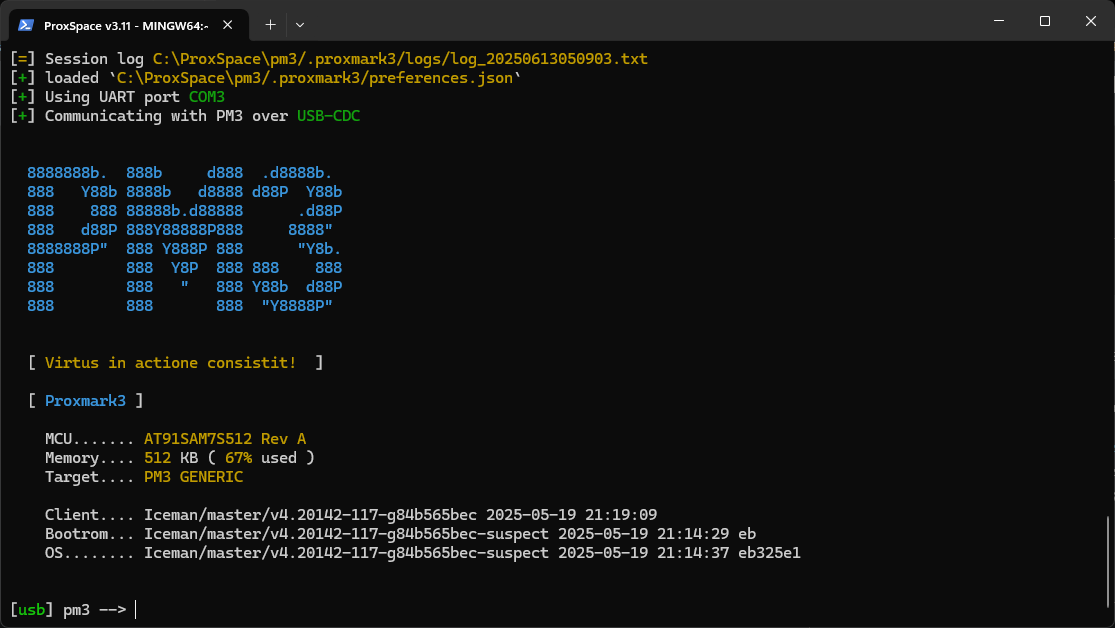Click the USB-CDC text
The image size is (1115, 628).
point(329,116)
